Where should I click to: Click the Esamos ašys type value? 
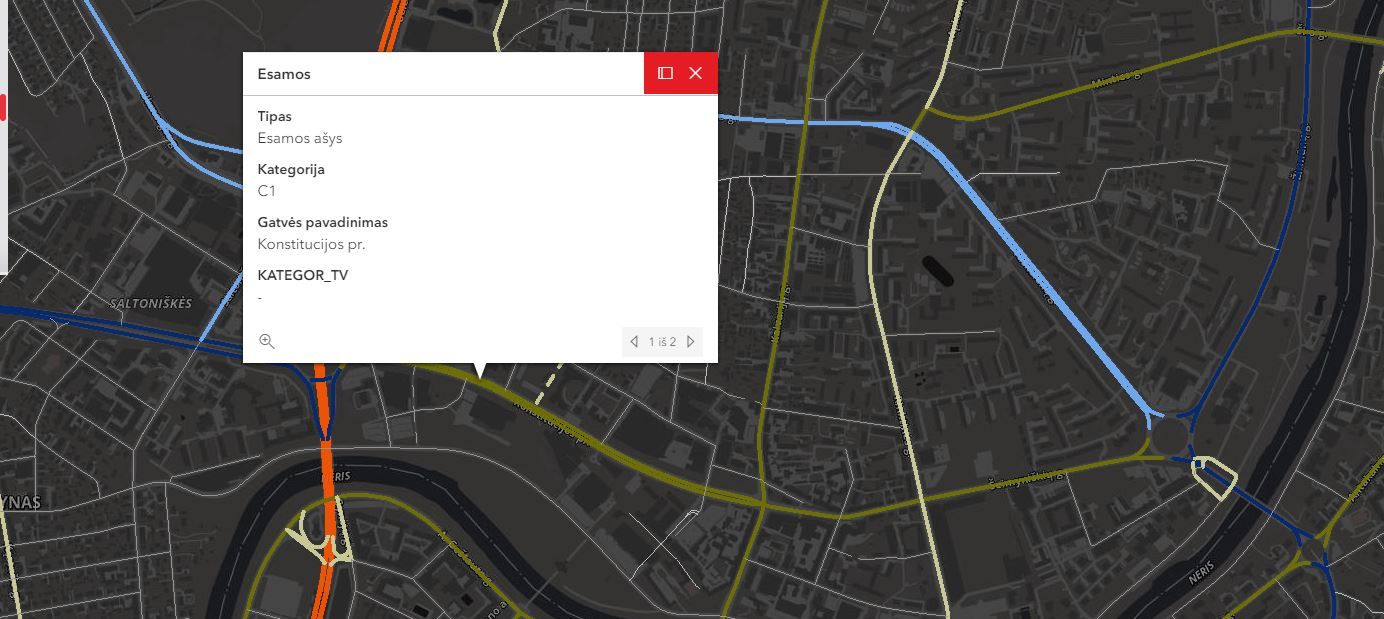coord(300,138)
